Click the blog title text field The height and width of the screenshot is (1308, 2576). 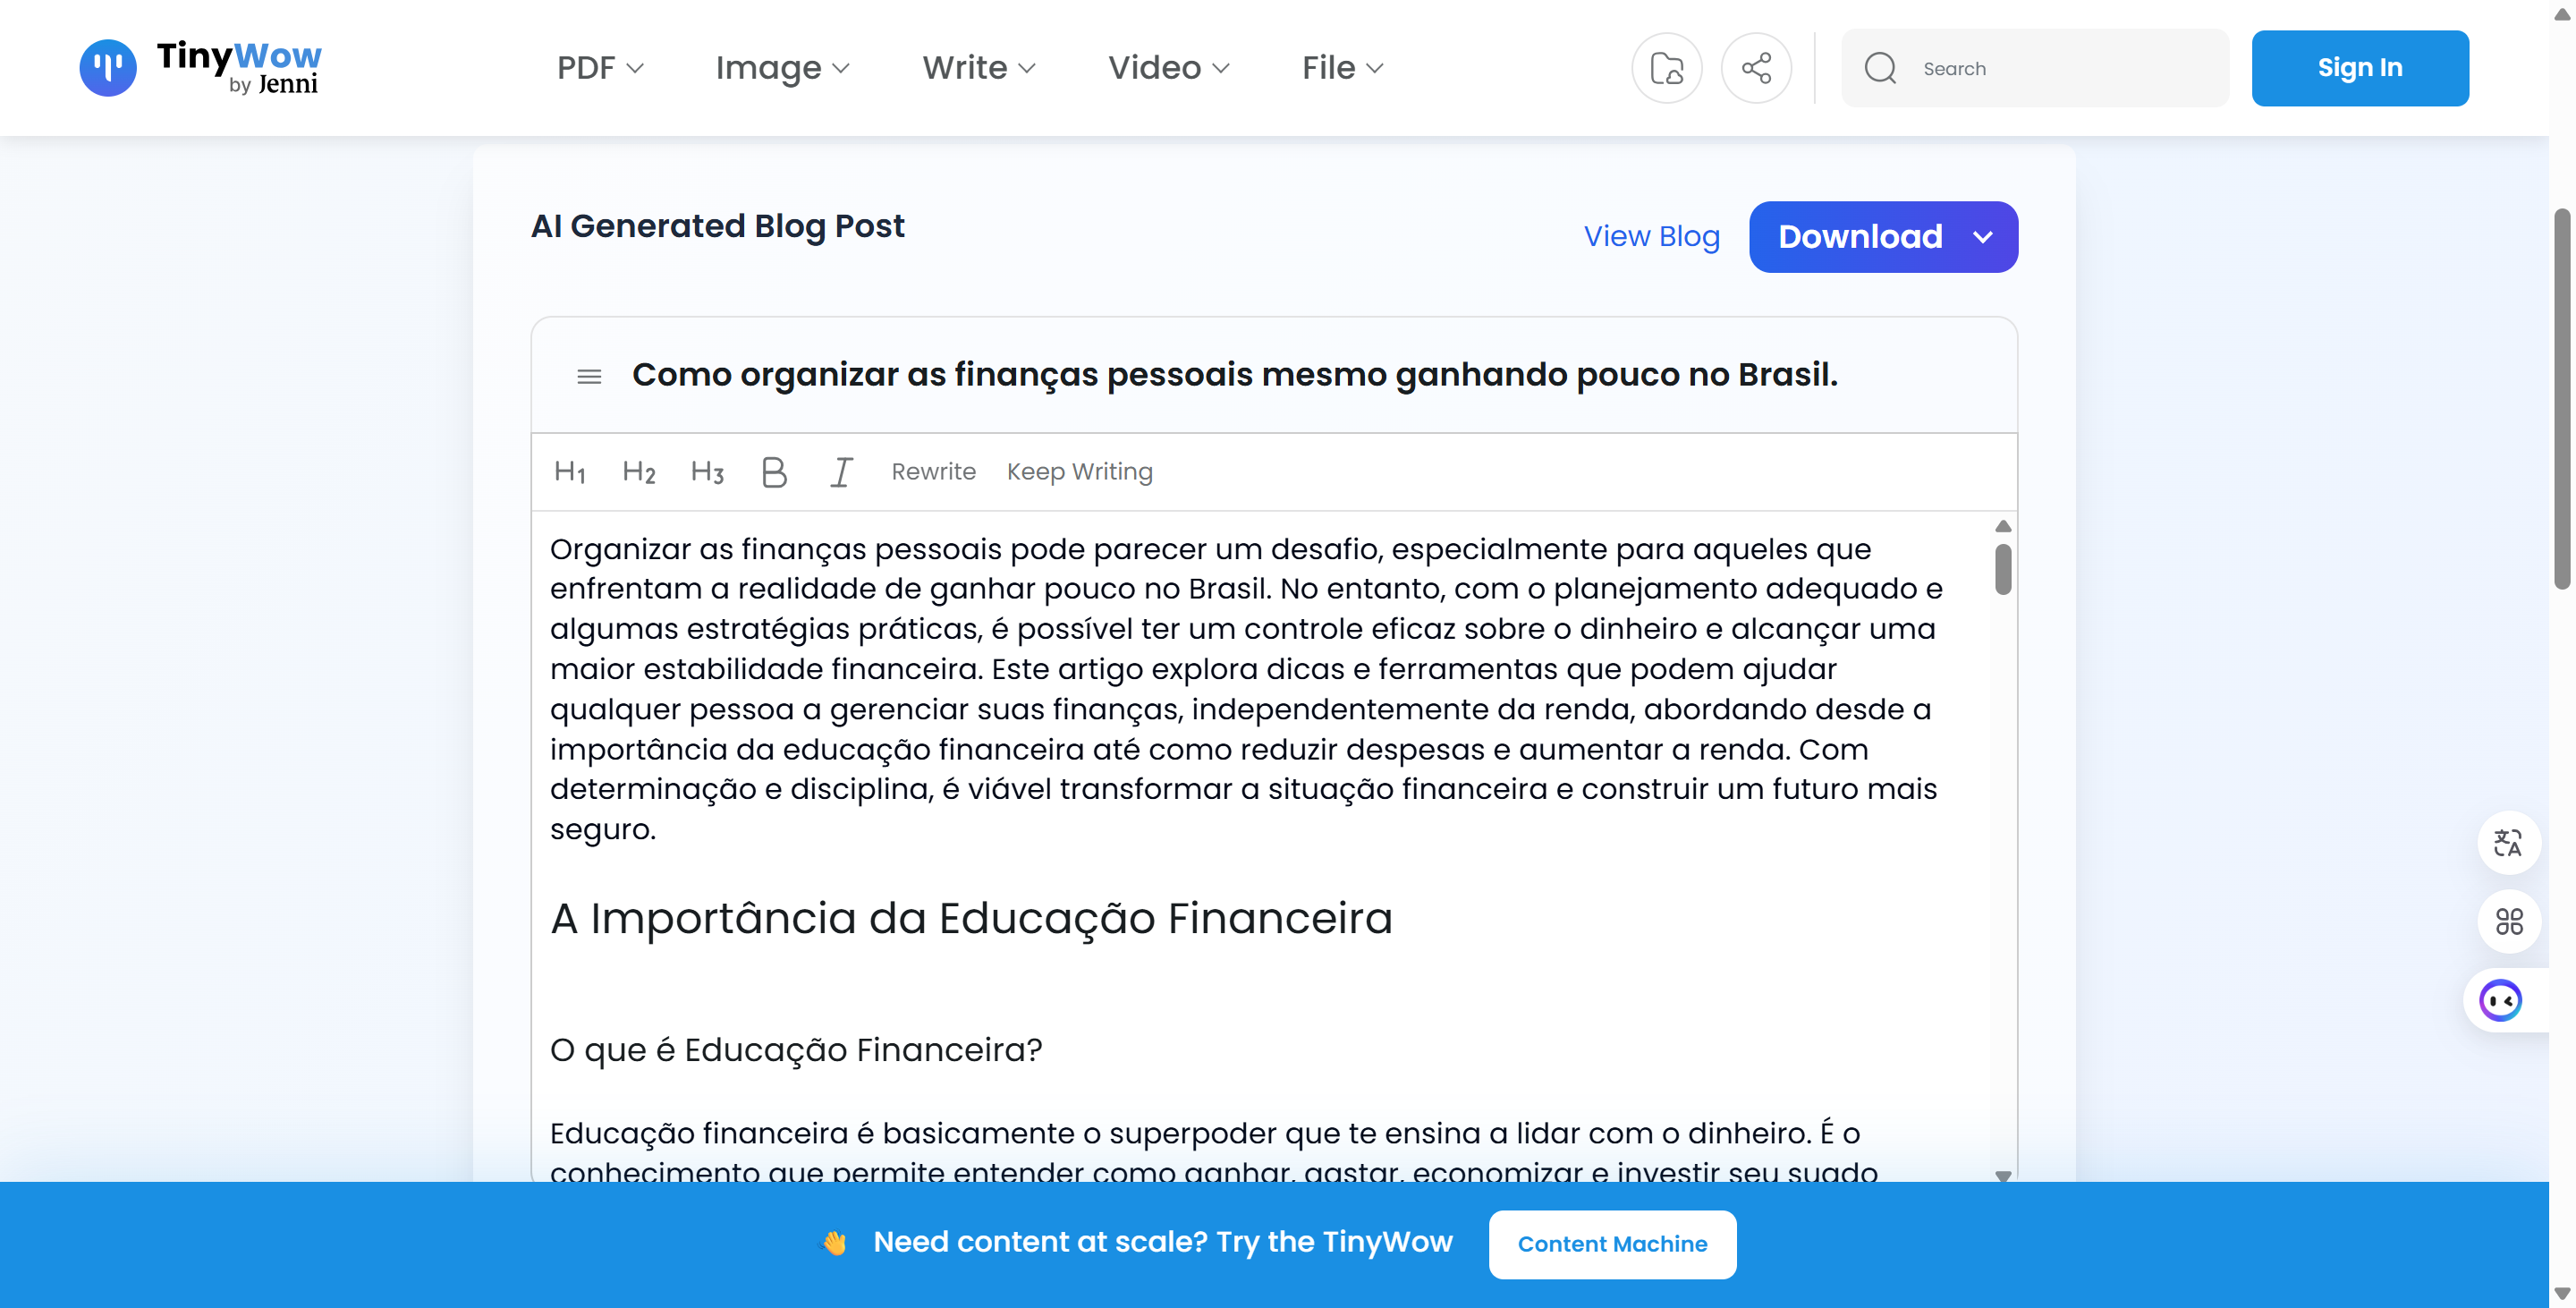click(x=1234, y=375)
